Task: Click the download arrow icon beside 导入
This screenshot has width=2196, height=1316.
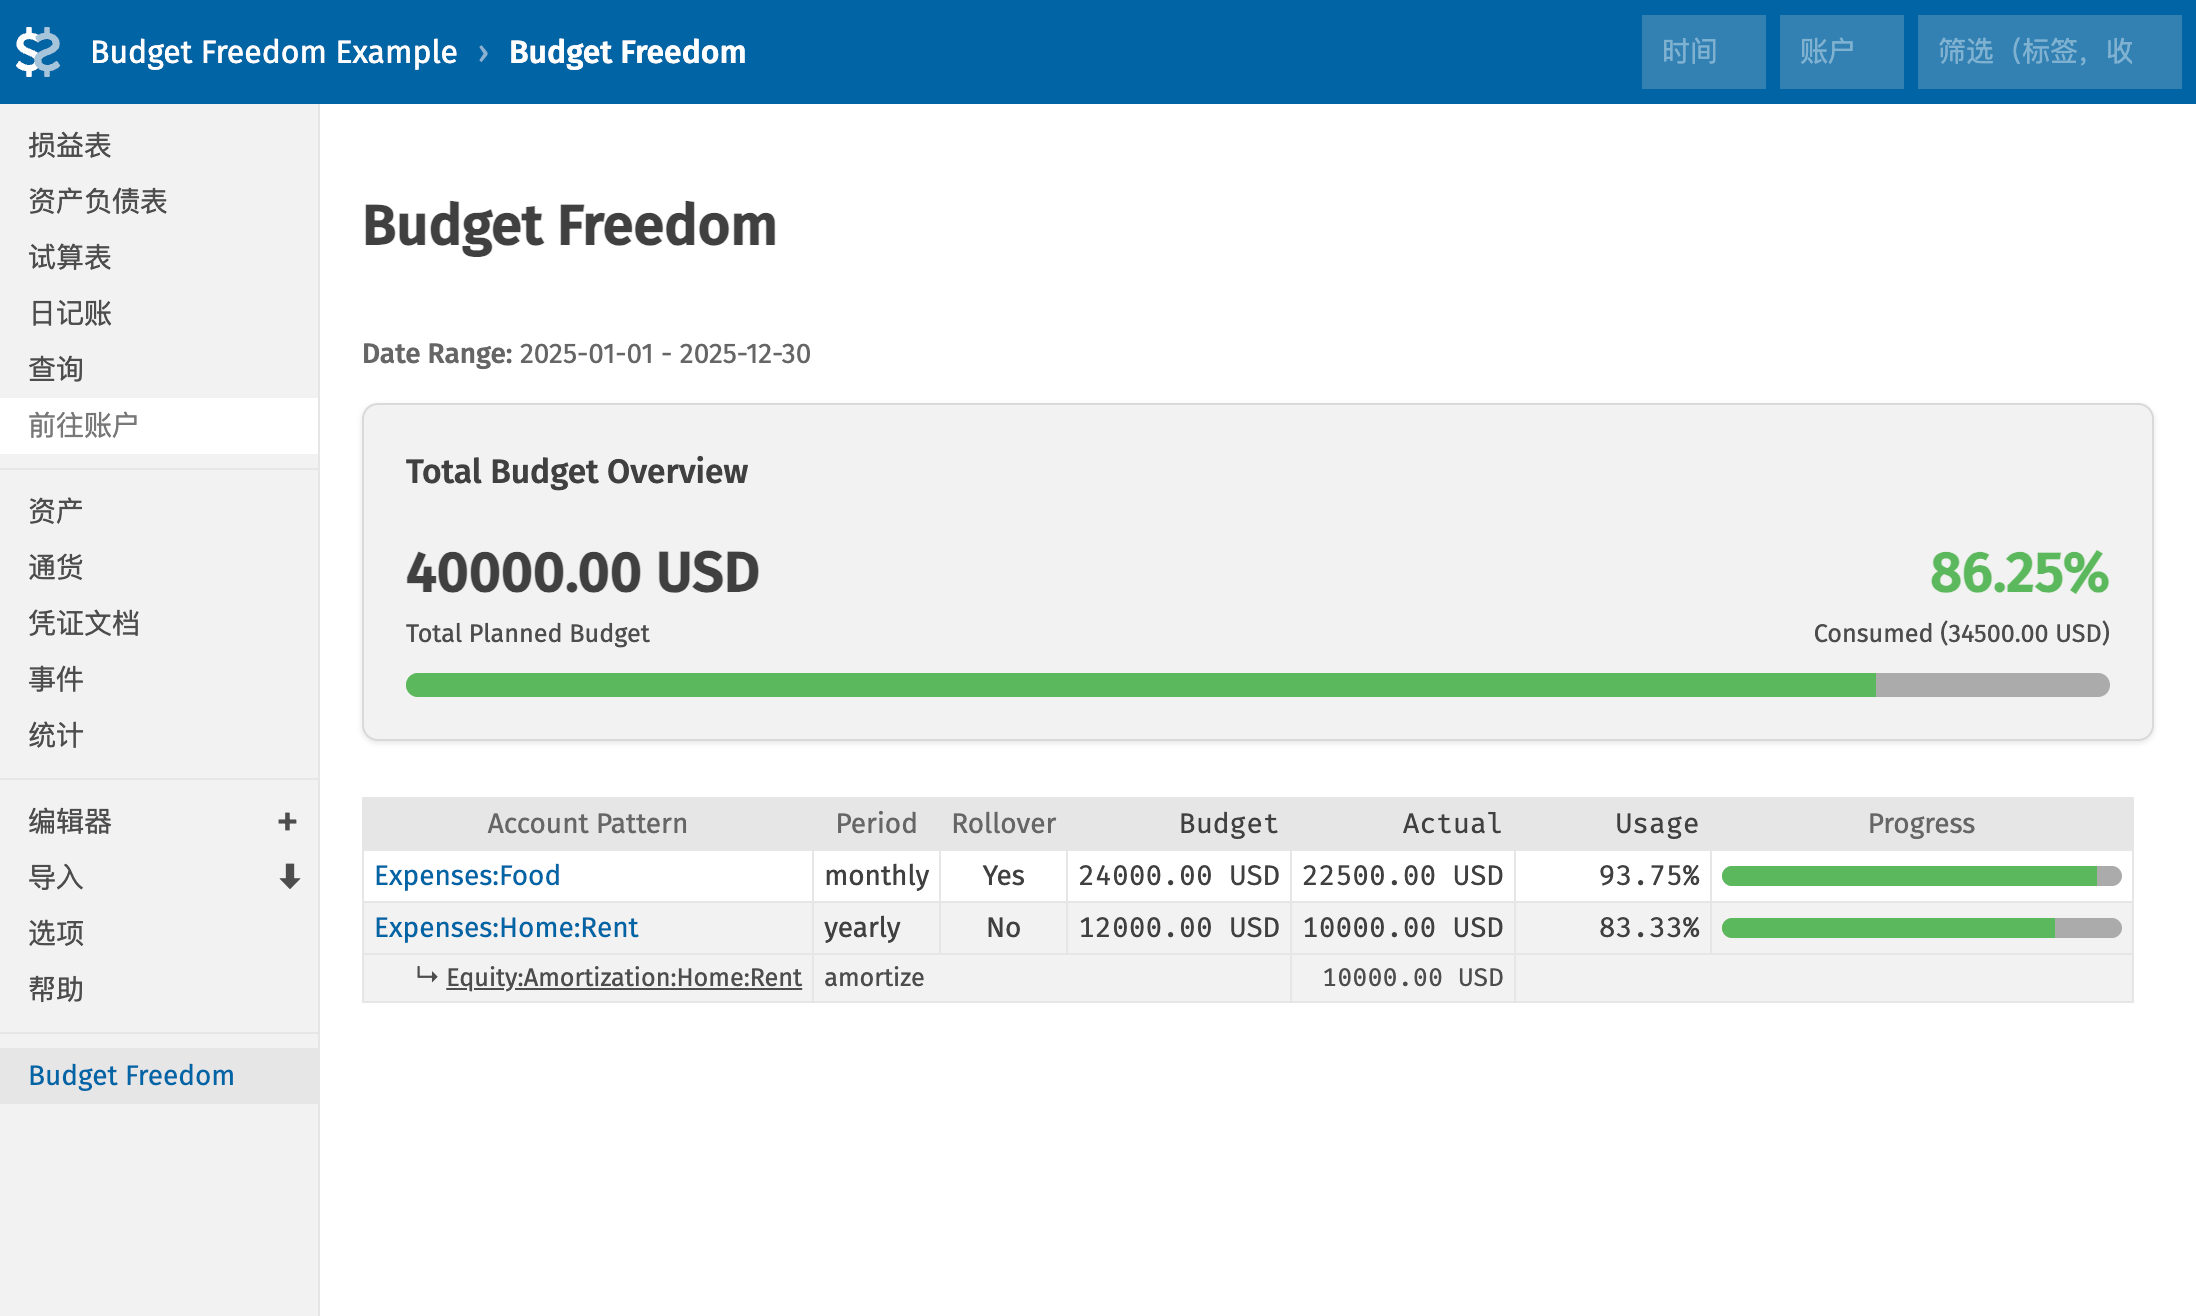Action: point(289,877)
